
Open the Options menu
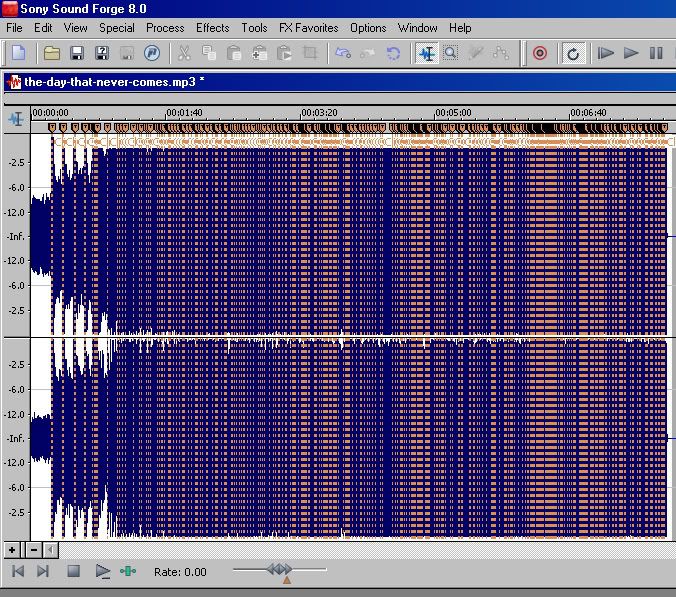click(x=368, y=28)
